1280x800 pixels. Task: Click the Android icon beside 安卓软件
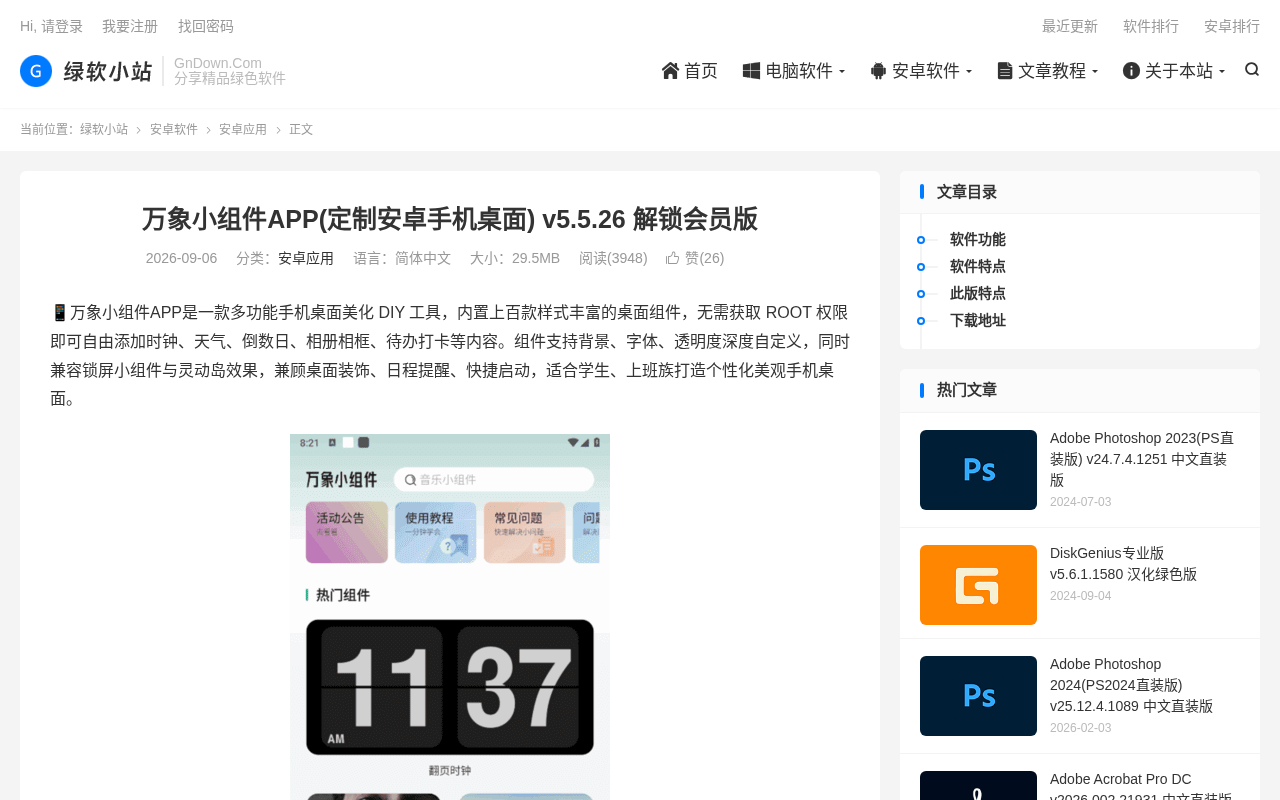tap(878, 70)
